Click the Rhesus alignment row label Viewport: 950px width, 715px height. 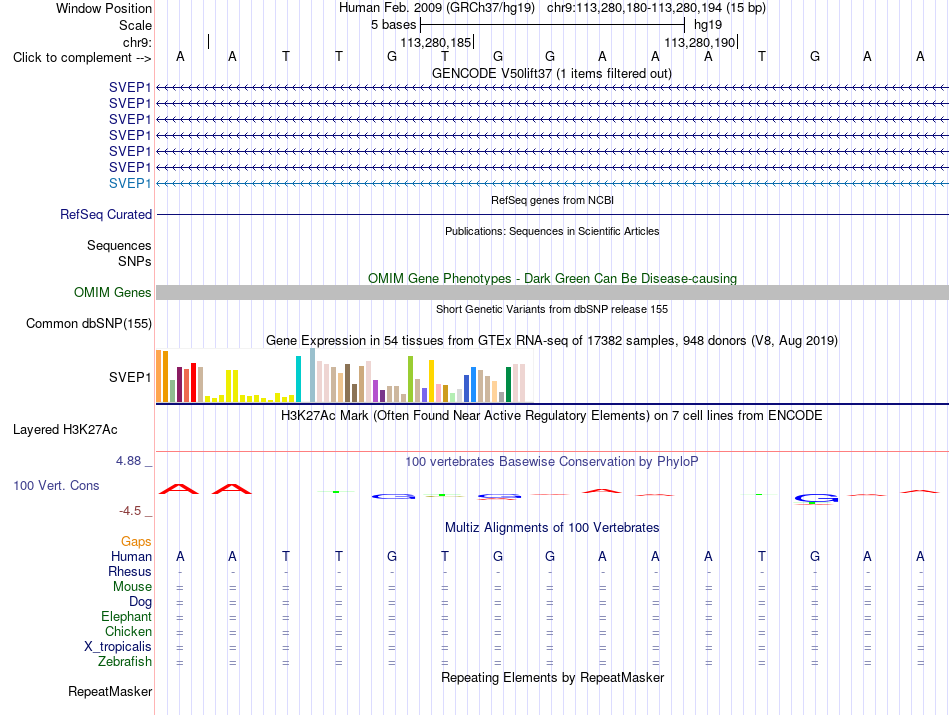130,571
